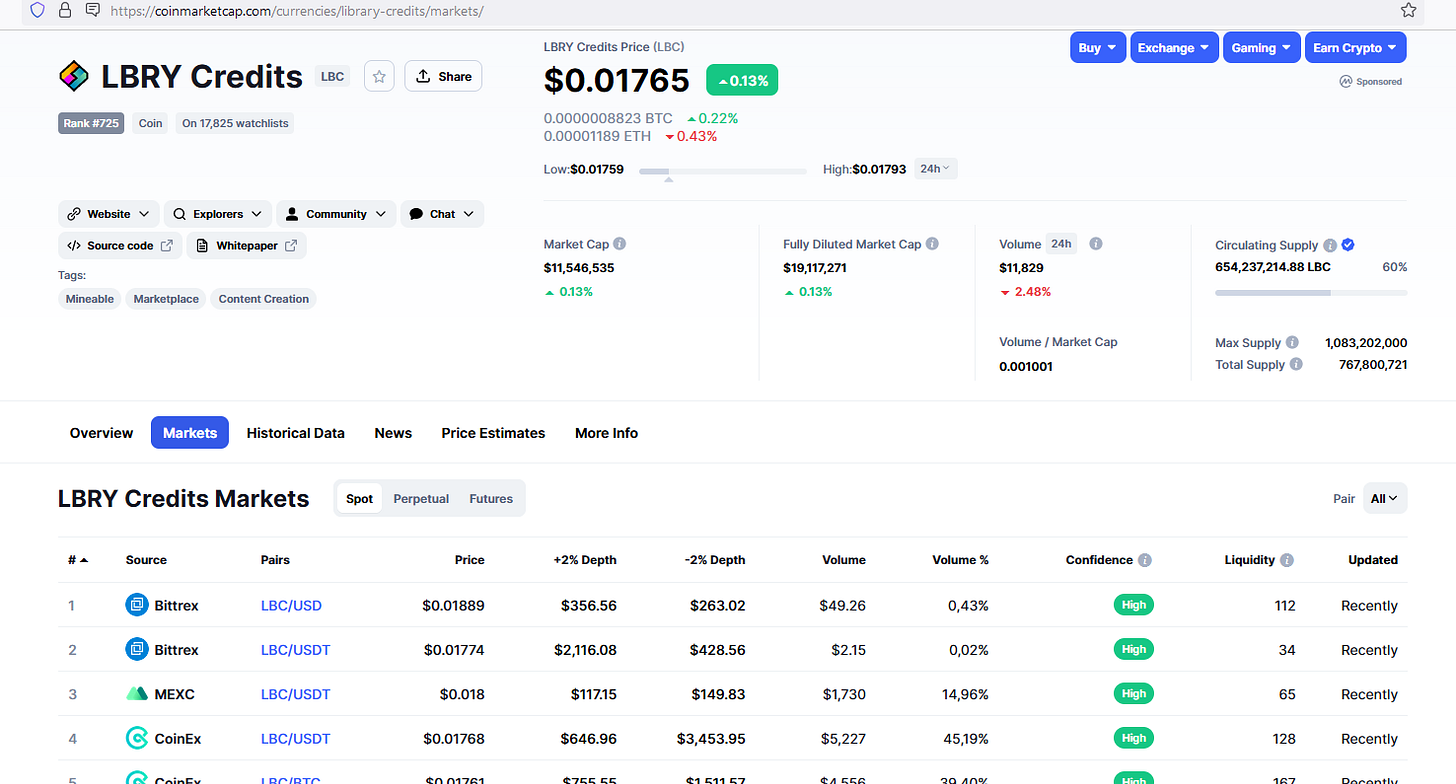Click the Share button
The height and width of the screenshot is (784, 1456).
[443, 76]
